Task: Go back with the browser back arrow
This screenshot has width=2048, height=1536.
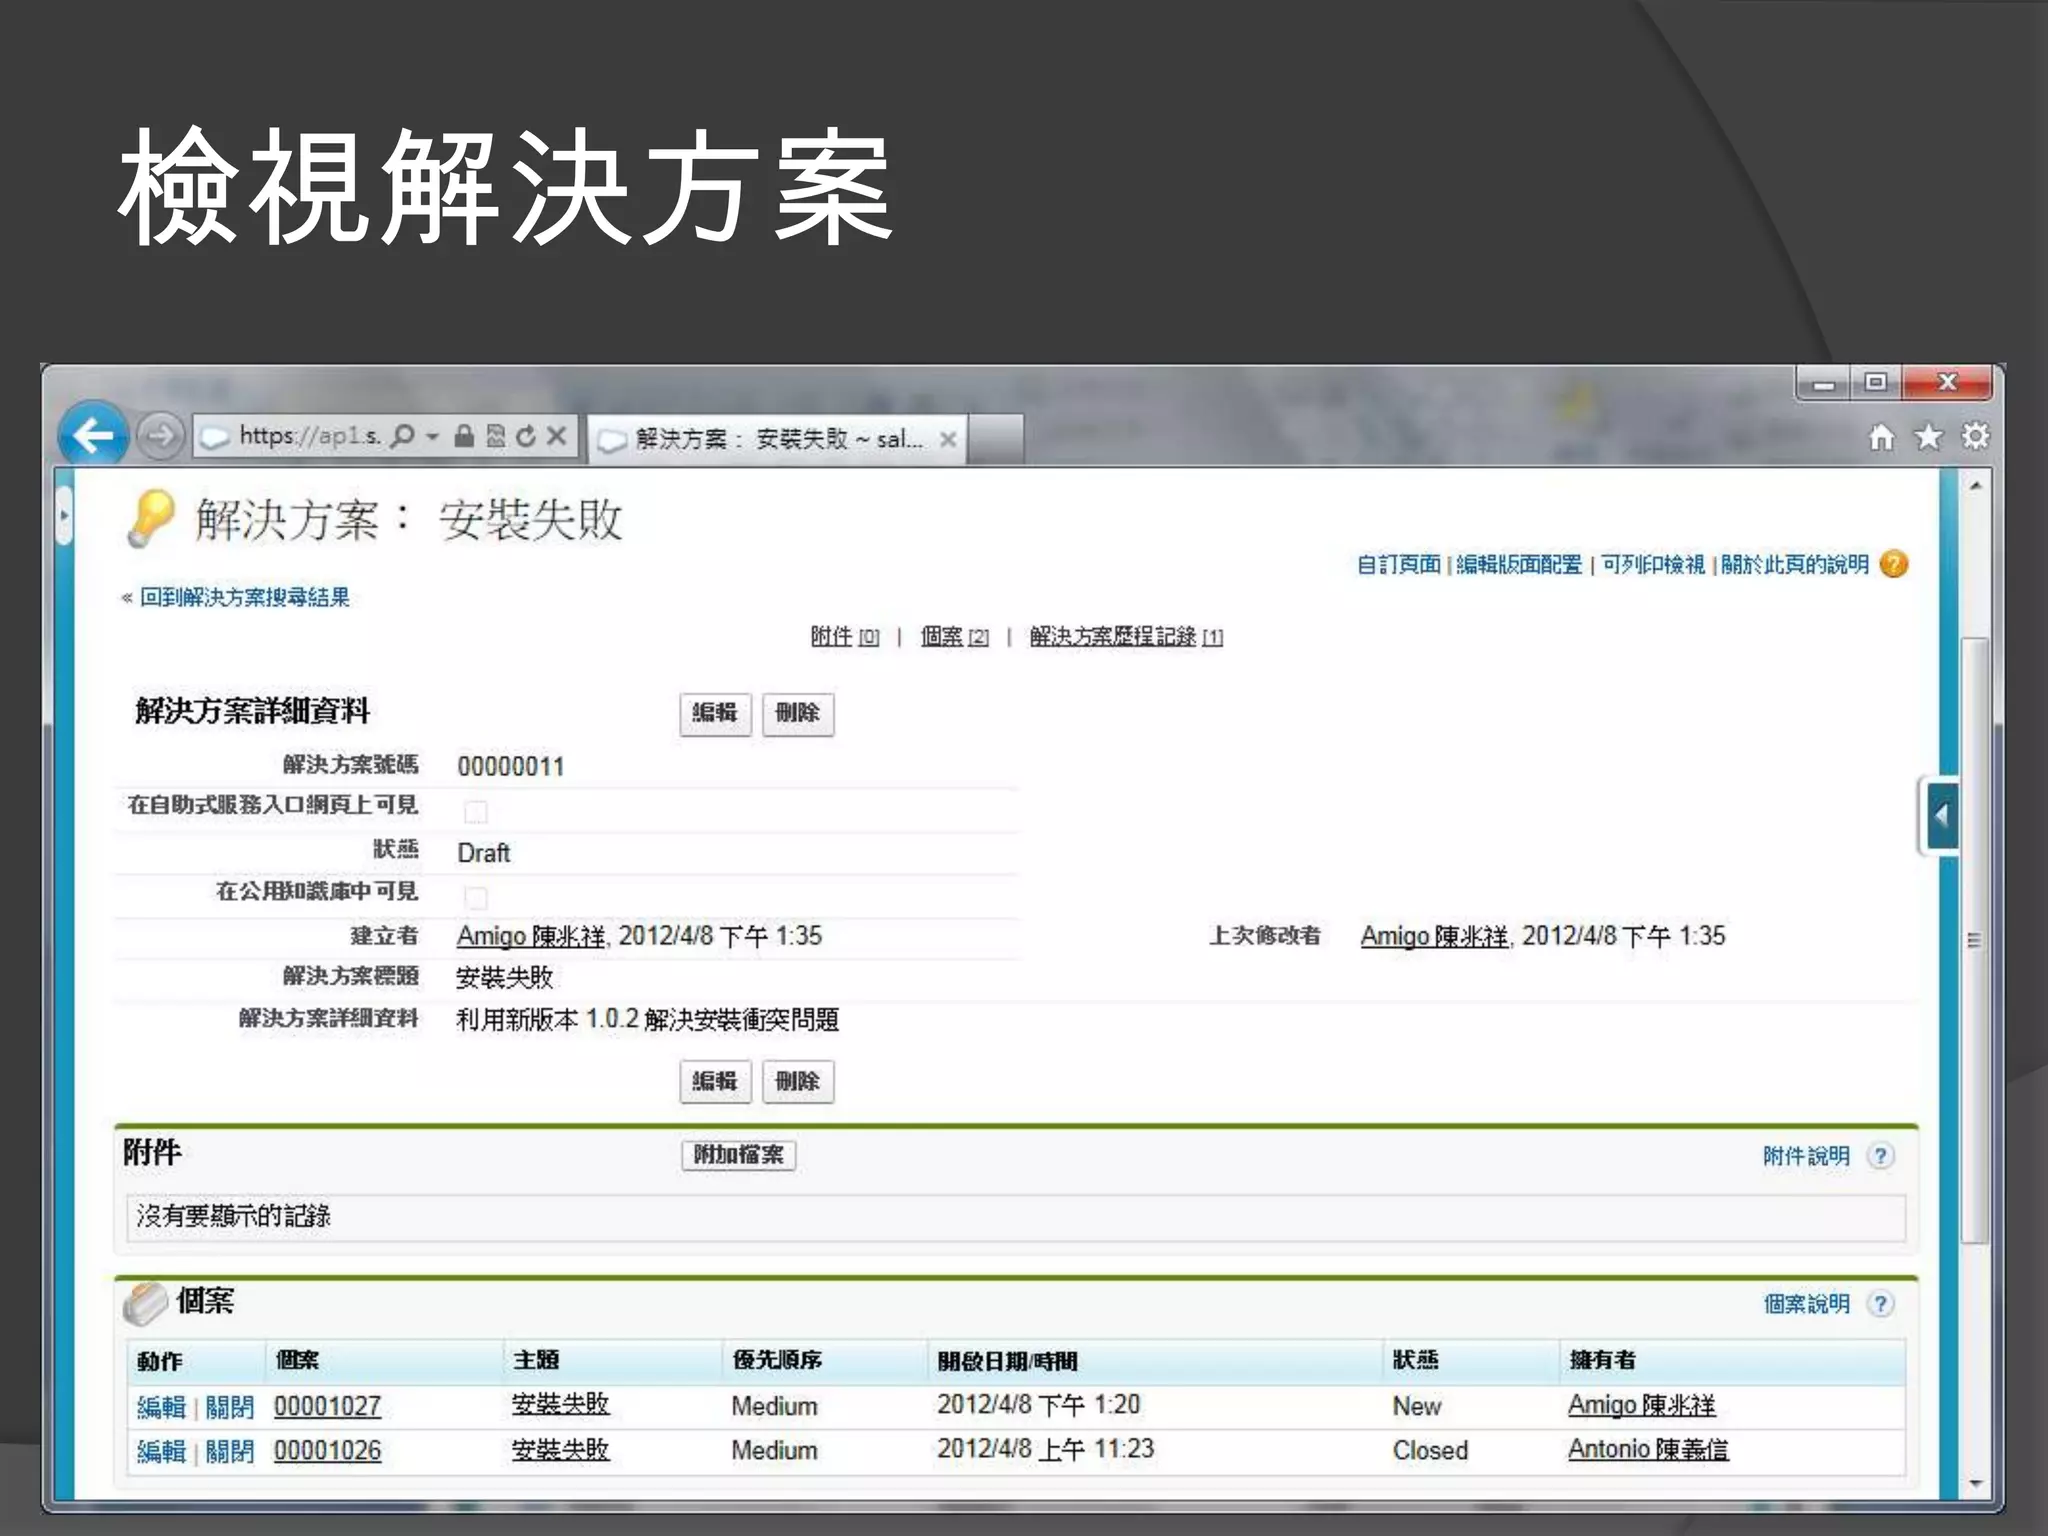Action: point(93,435)
